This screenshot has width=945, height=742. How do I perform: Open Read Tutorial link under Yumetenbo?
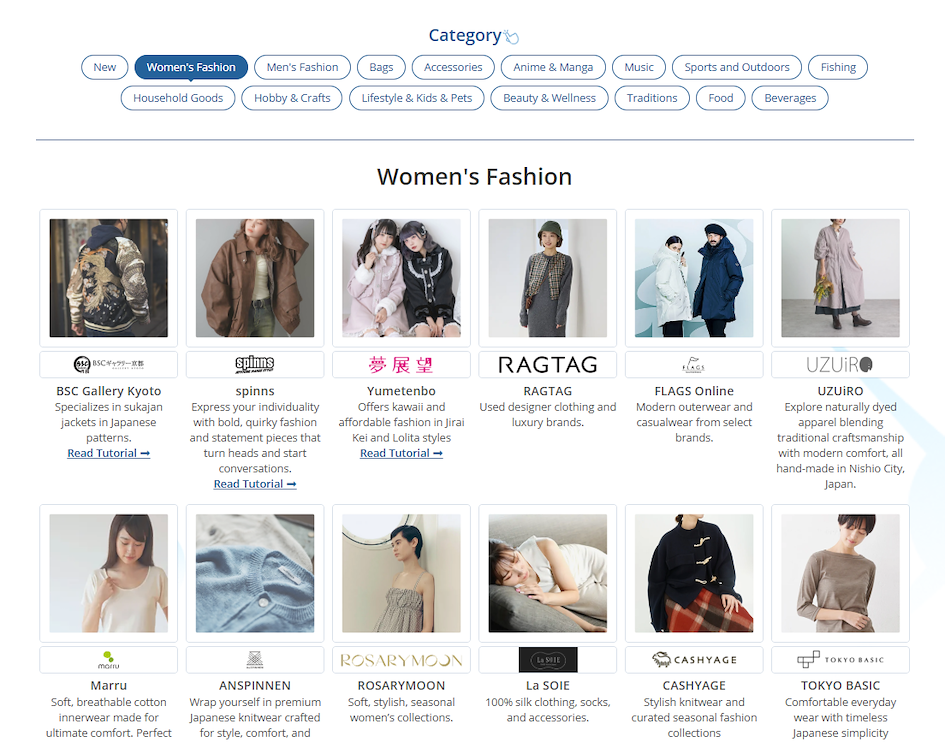click(x=401, y=453)
